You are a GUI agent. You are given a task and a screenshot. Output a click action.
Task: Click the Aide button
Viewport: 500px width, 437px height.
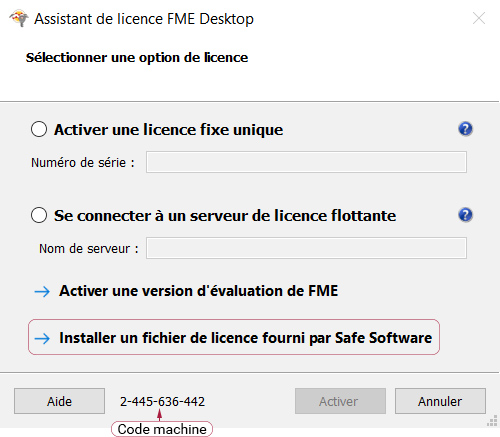pyautogui.click(x=59, y=401)
